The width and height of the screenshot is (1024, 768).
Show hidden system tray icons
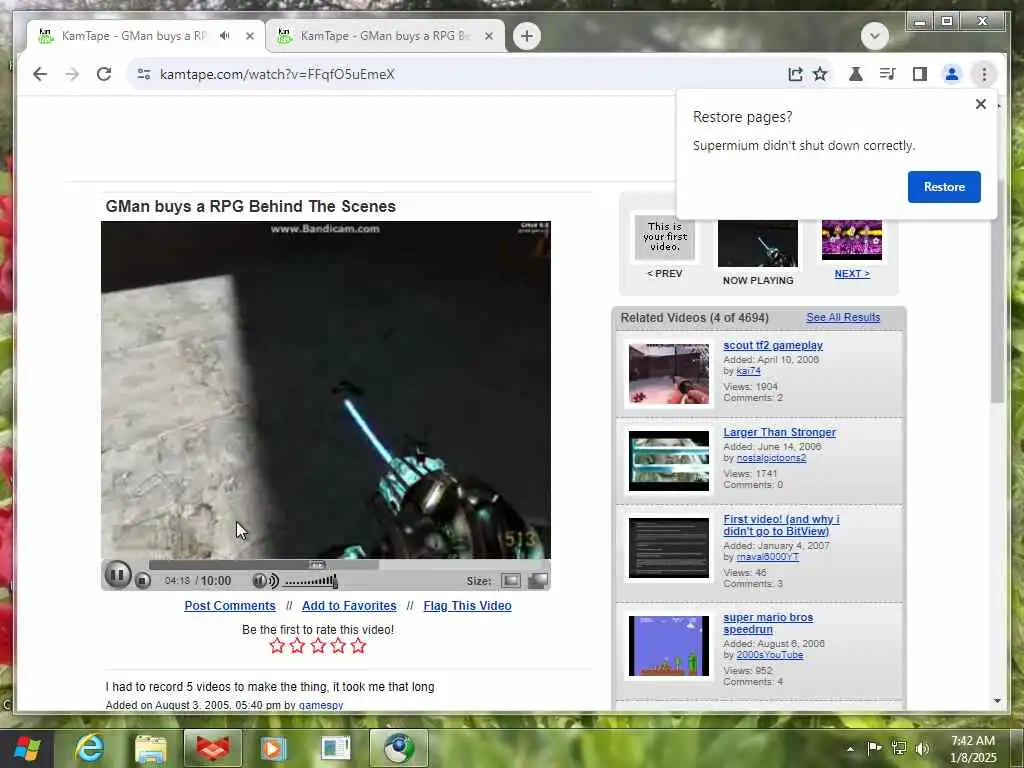tap(850, 748)
